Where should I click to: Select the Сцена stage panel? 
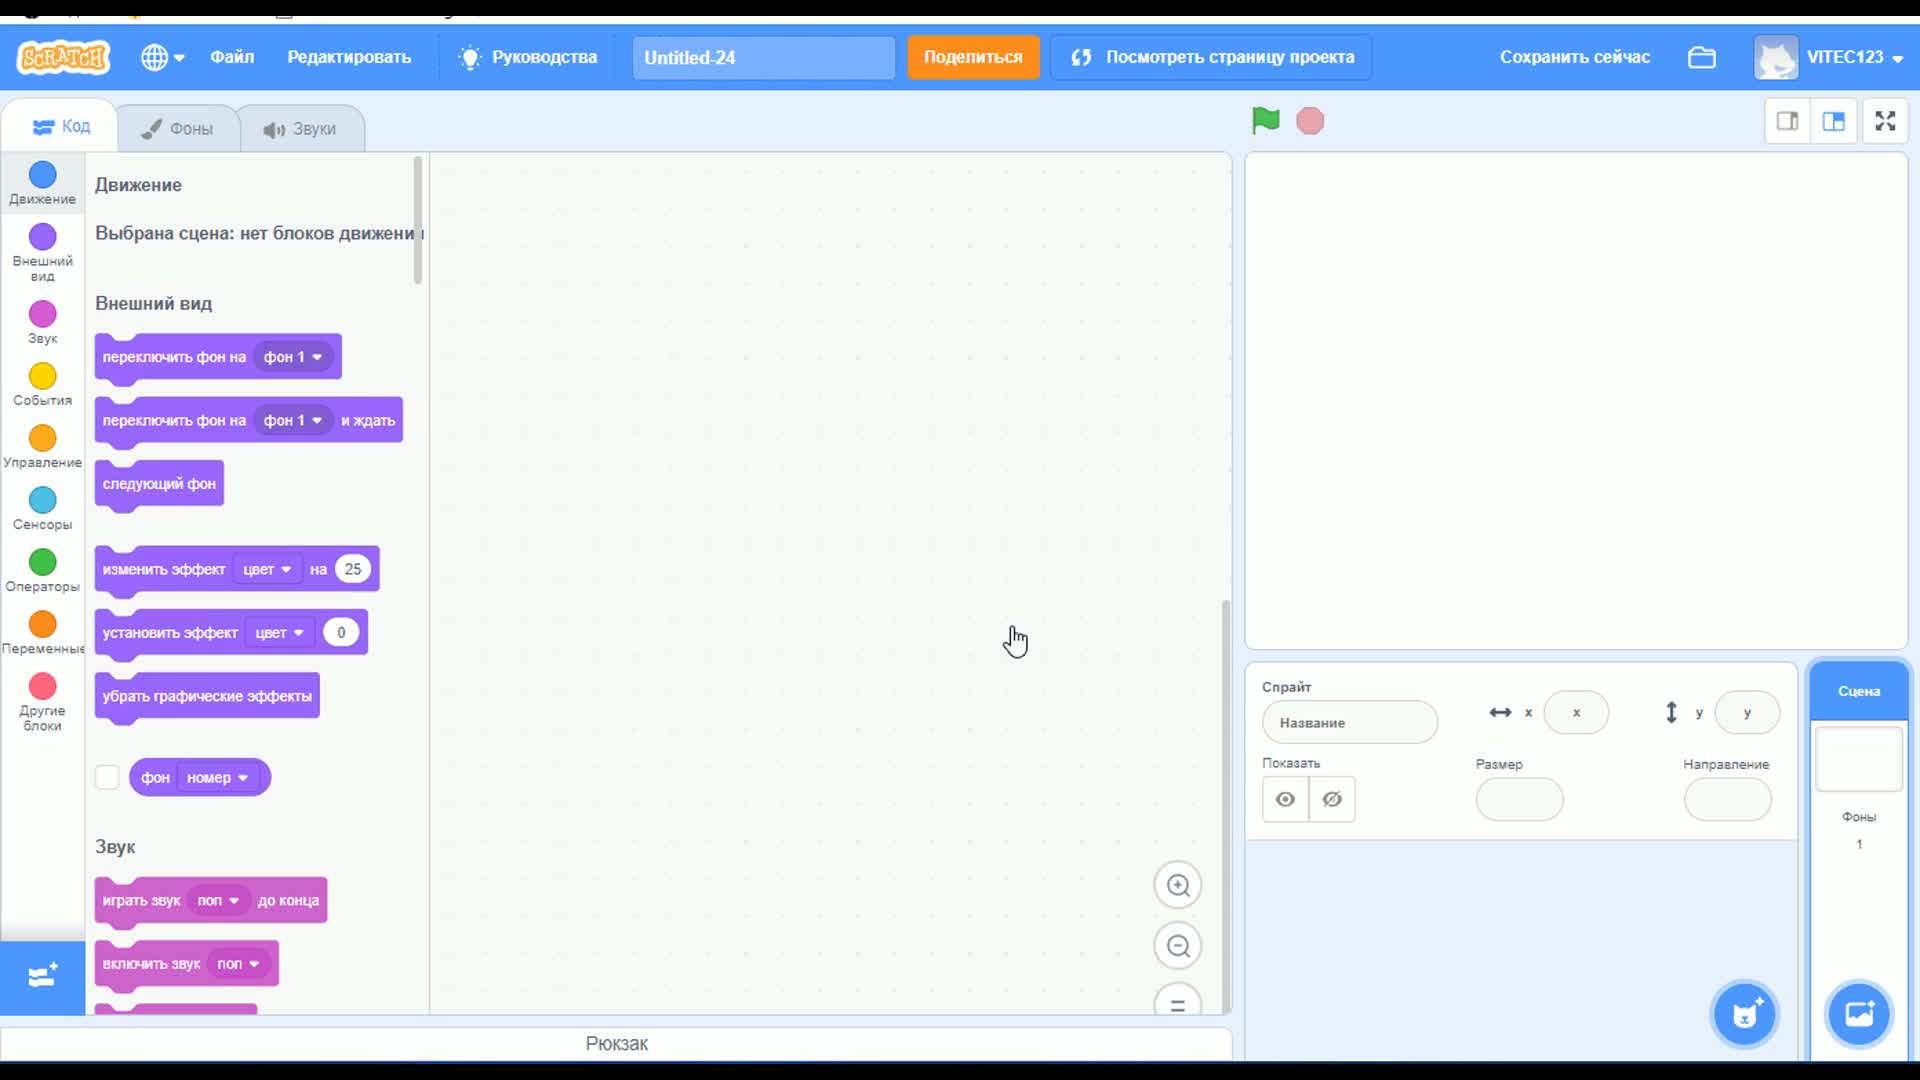pyautogui.click(x=1858, y=691)
